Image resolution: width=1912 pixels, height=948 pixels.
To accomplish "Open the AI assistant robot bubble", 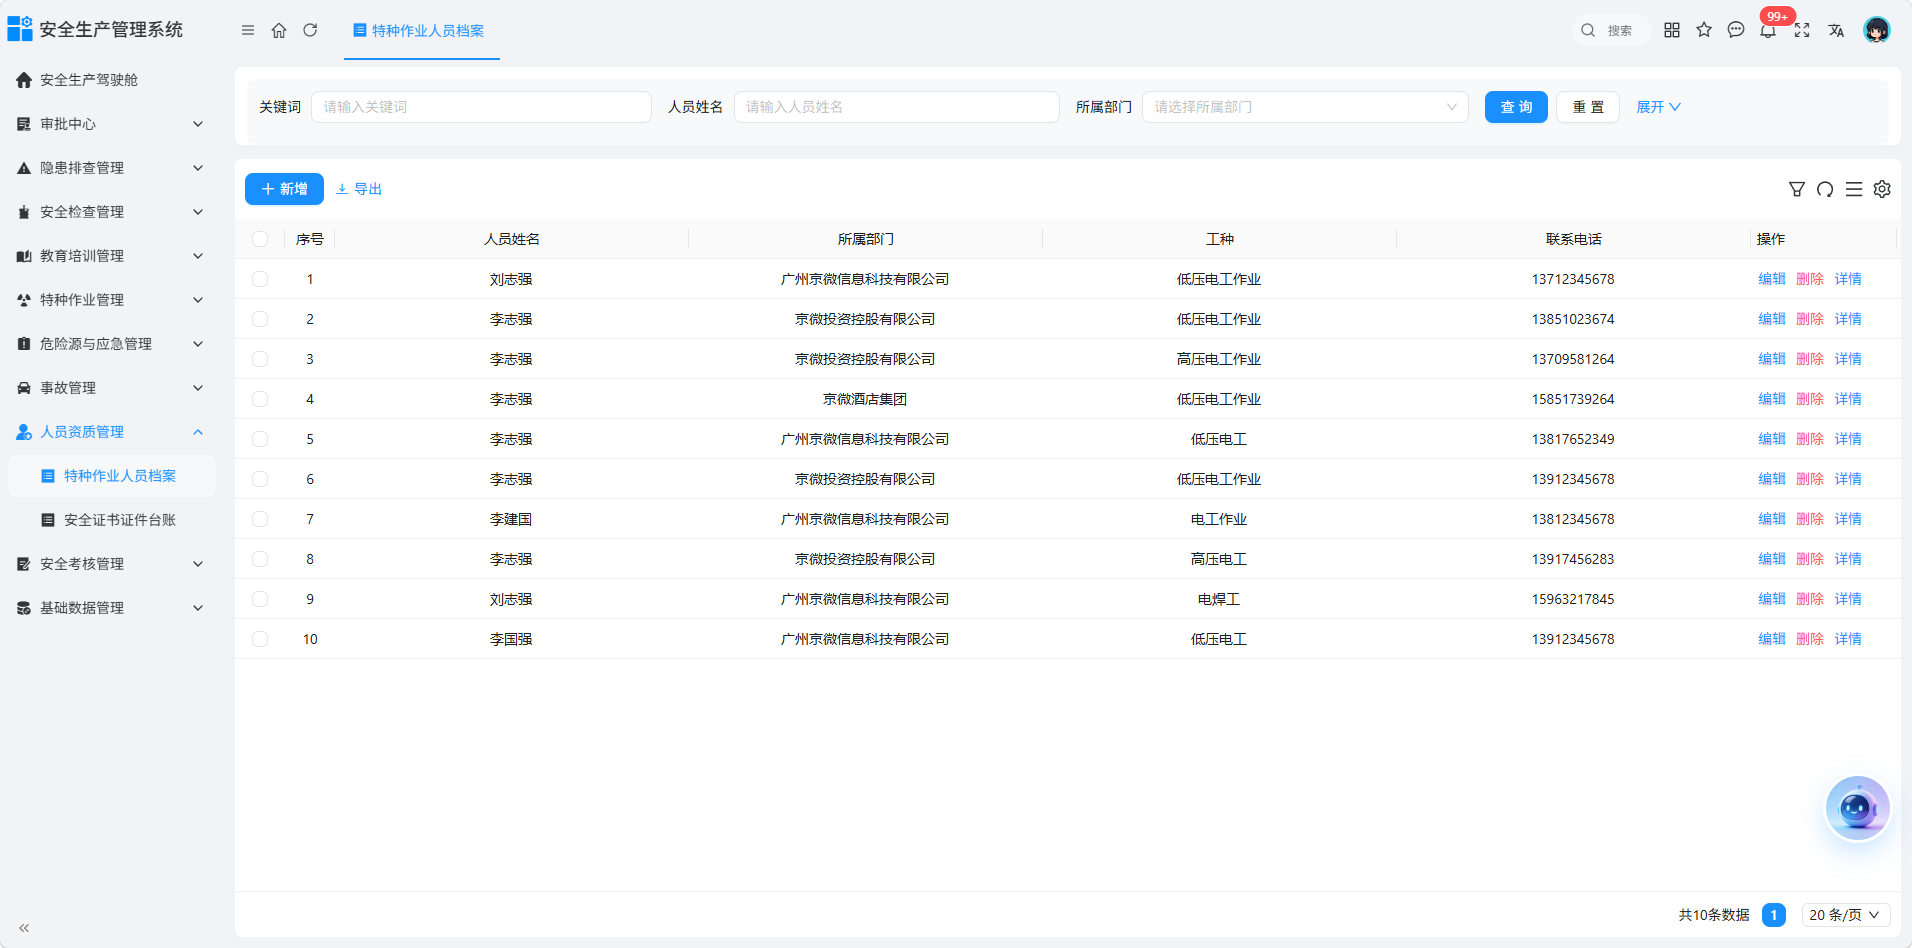I will pos(1857,808).
